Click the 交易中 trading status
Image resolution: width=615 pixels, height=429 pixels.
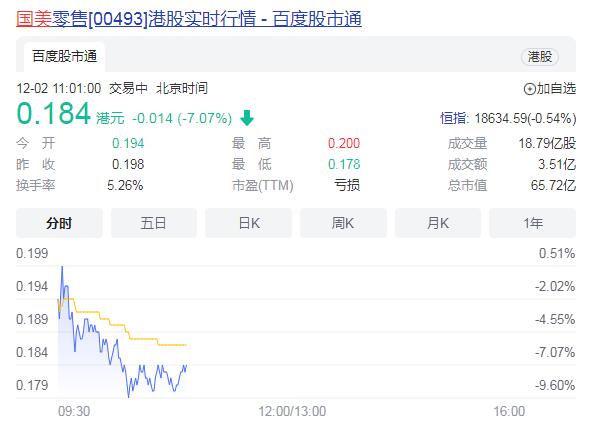(128, 89)
